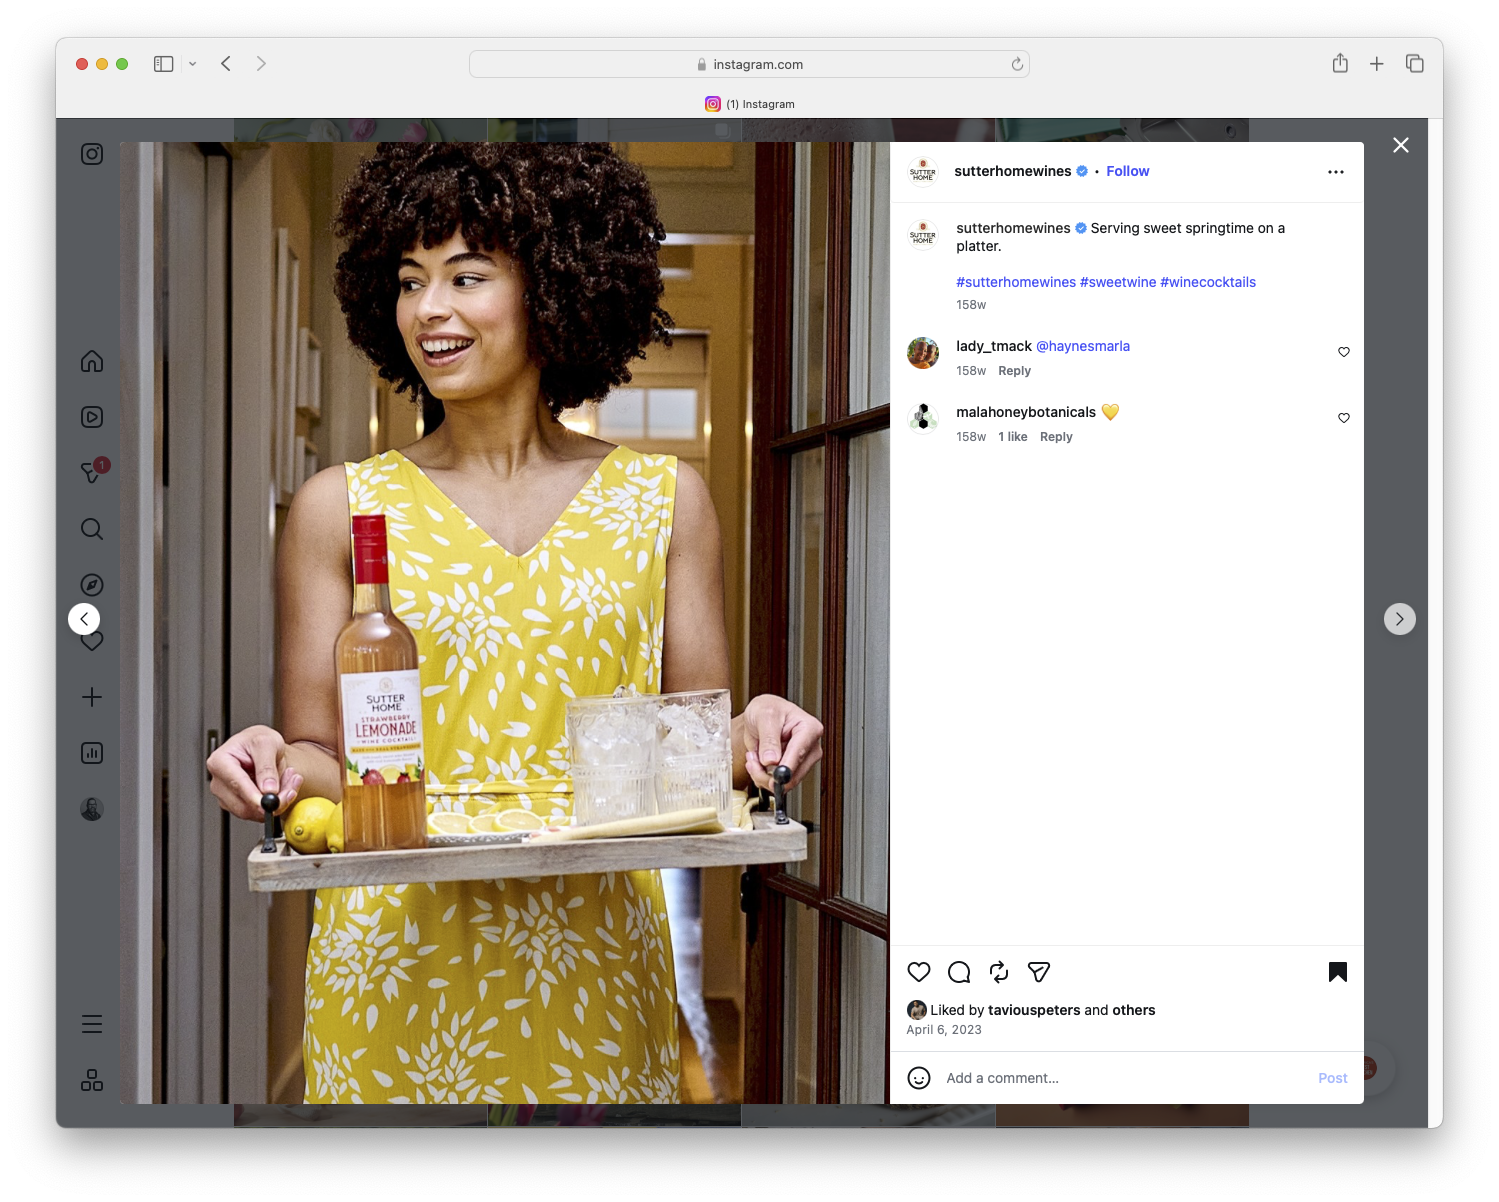Open the #sweetwine hashtag link
The image size is (1499, 1202).
click(1118, 282)
